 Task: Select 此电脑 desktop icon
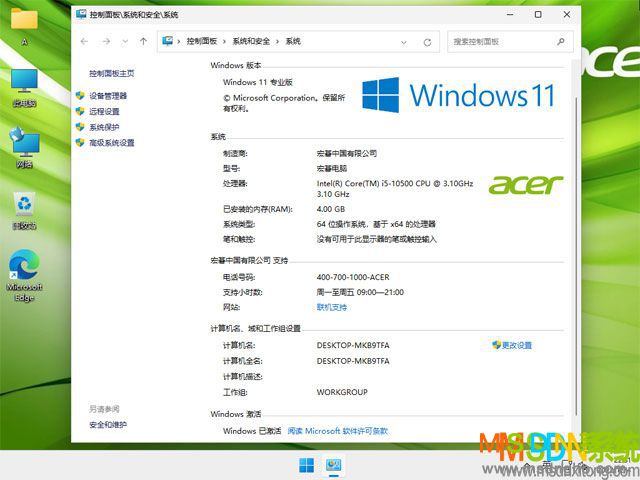click(x=24, y=88)
